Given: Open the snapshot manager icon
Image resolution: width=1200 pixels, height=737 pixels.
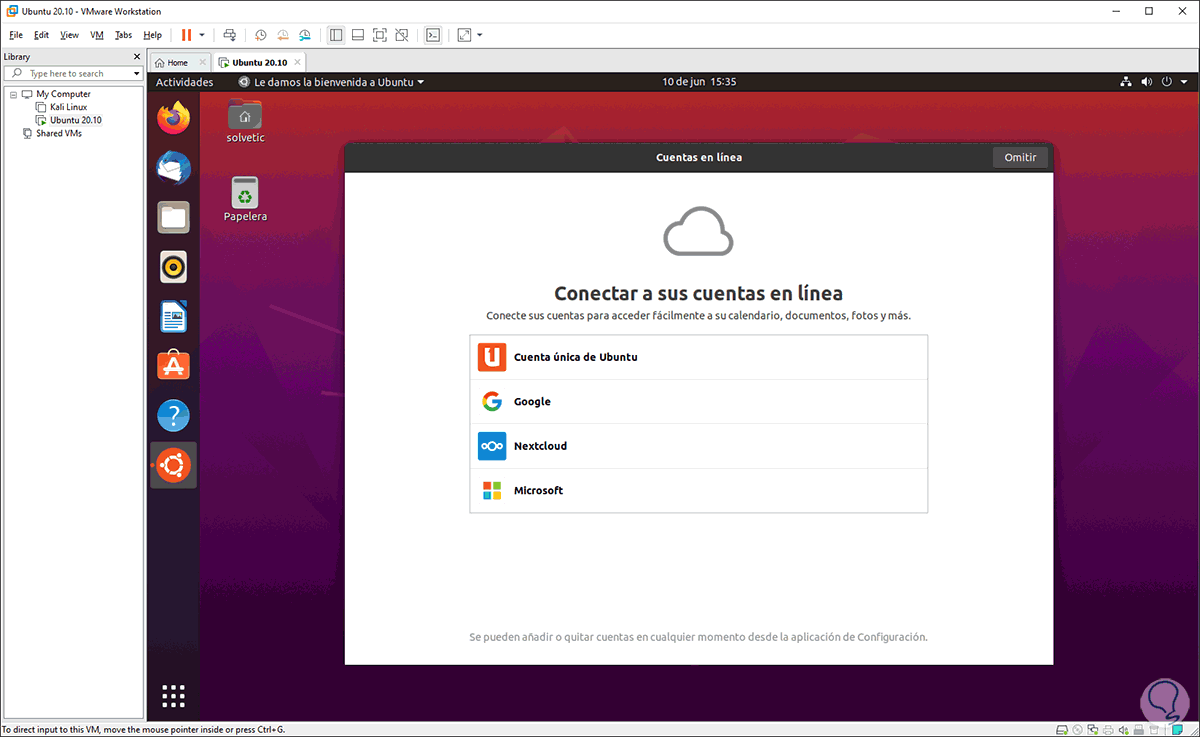Looking at the screenshot, I should pos(305,34).
